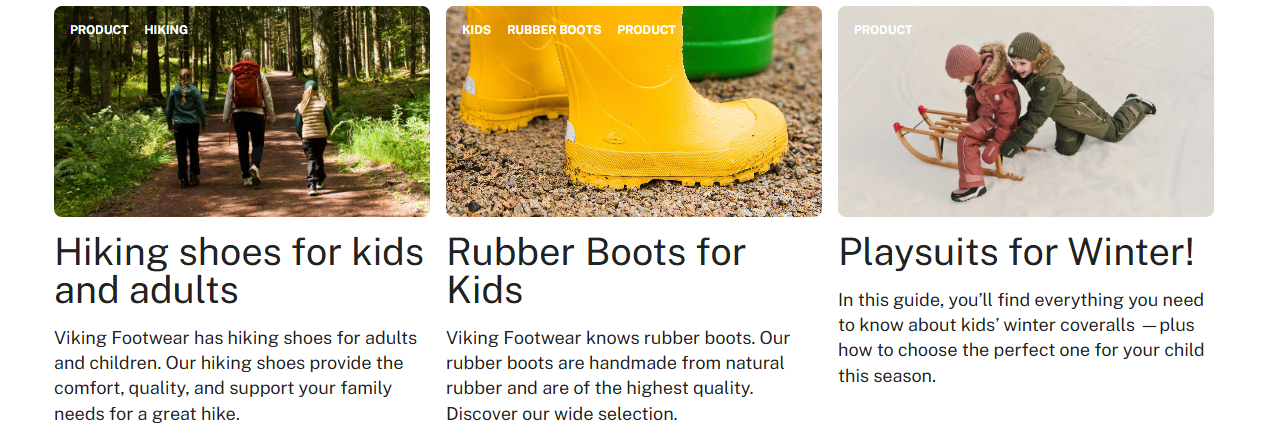The width and height of the screenshot is (1271, 439).
Task: Open 'Hiking shoes for kids and adults' headline
Action: click(240, 271)
